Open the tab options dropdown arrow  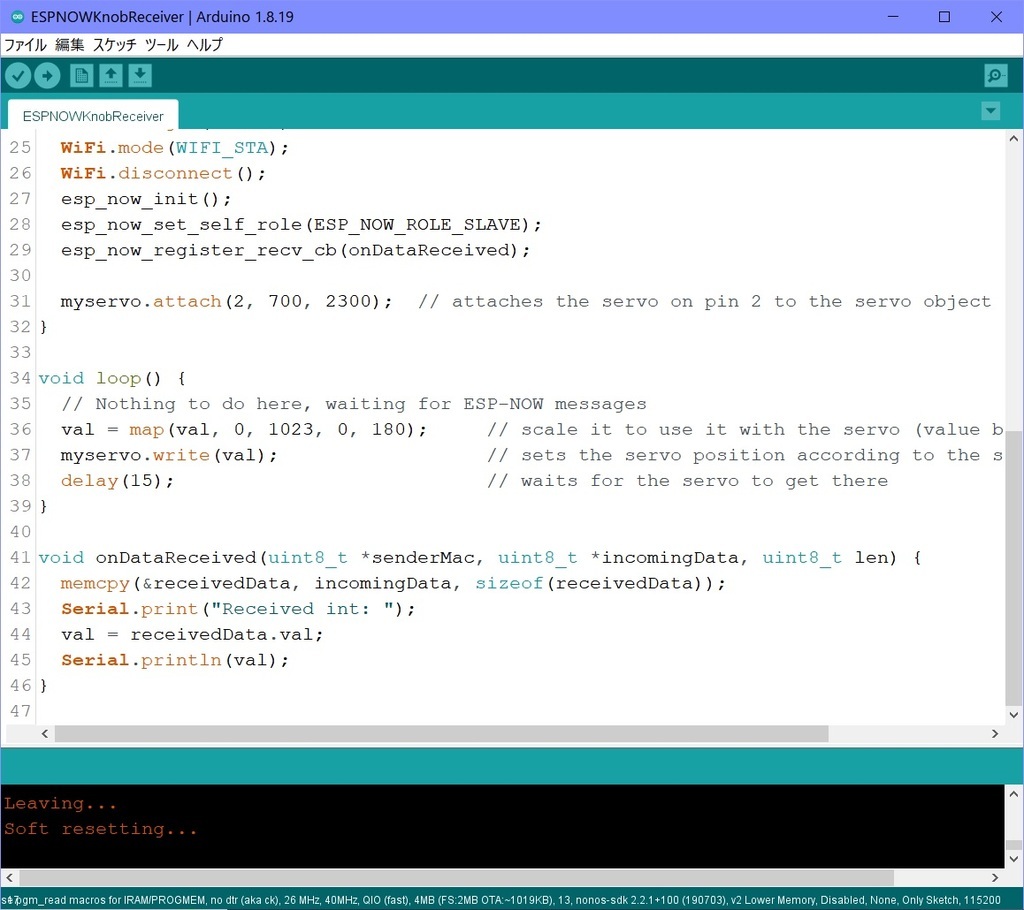coord(990,111)
